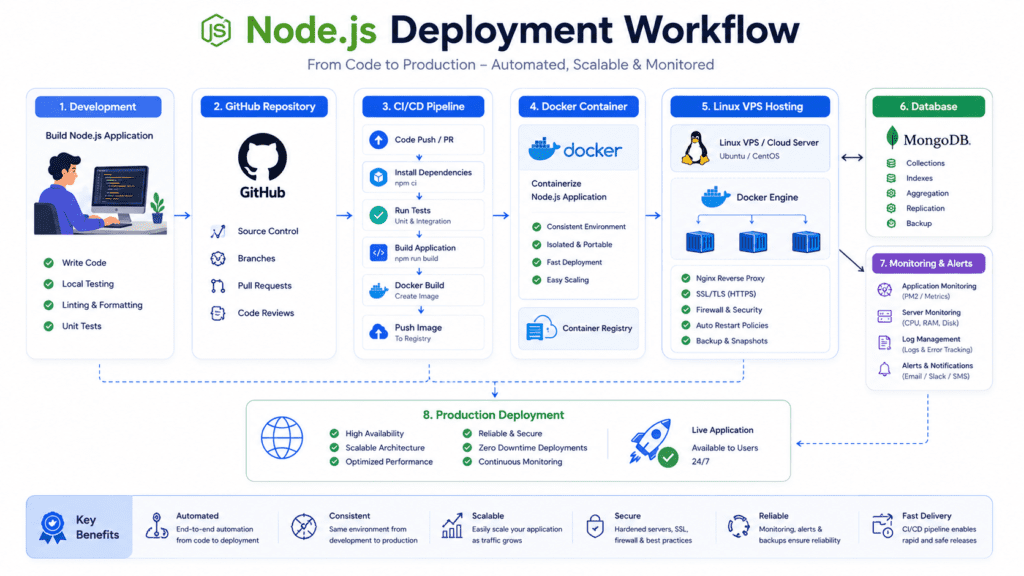The width and height of the screenshot is (1024, 576).
Task: Click the Secure shield icon
Action: pos(595,526)
